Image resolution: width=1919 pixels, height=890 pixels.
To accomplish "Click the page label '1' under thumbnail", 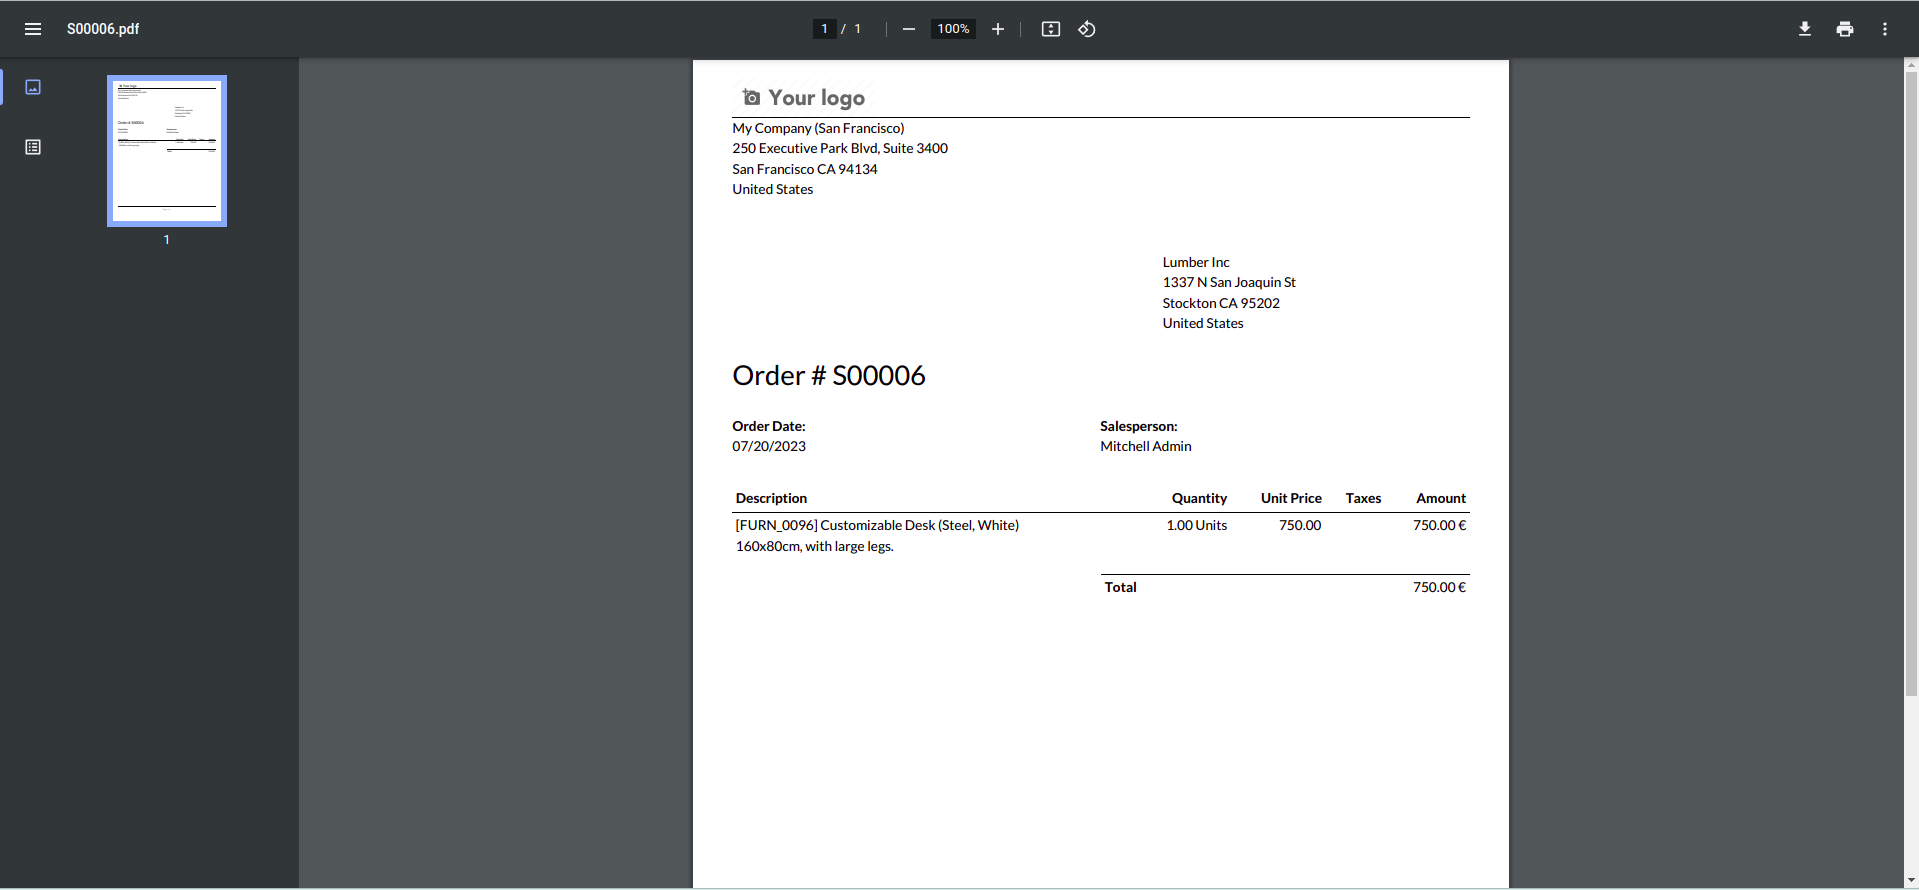I will [x=167, y=240].
